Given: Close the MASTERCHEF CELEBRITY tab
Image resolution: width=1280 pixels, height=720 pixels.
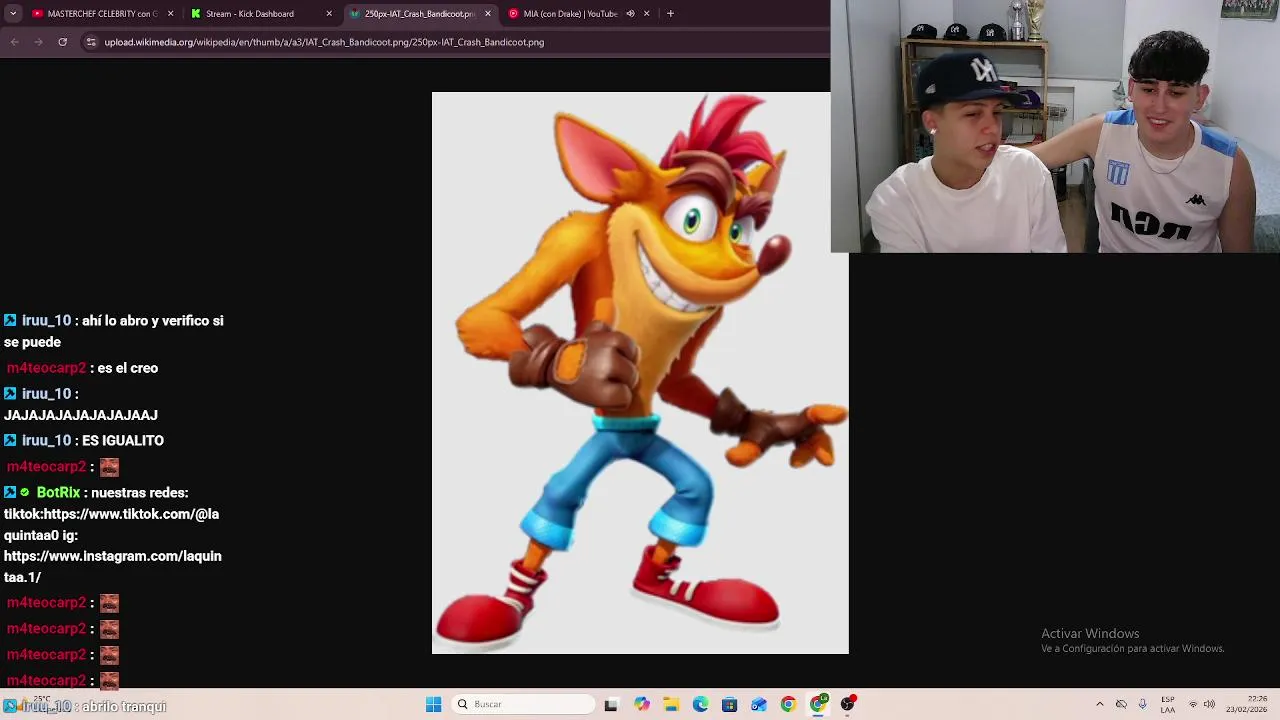Looking at the screenshot, I should [x=170, y=14].
